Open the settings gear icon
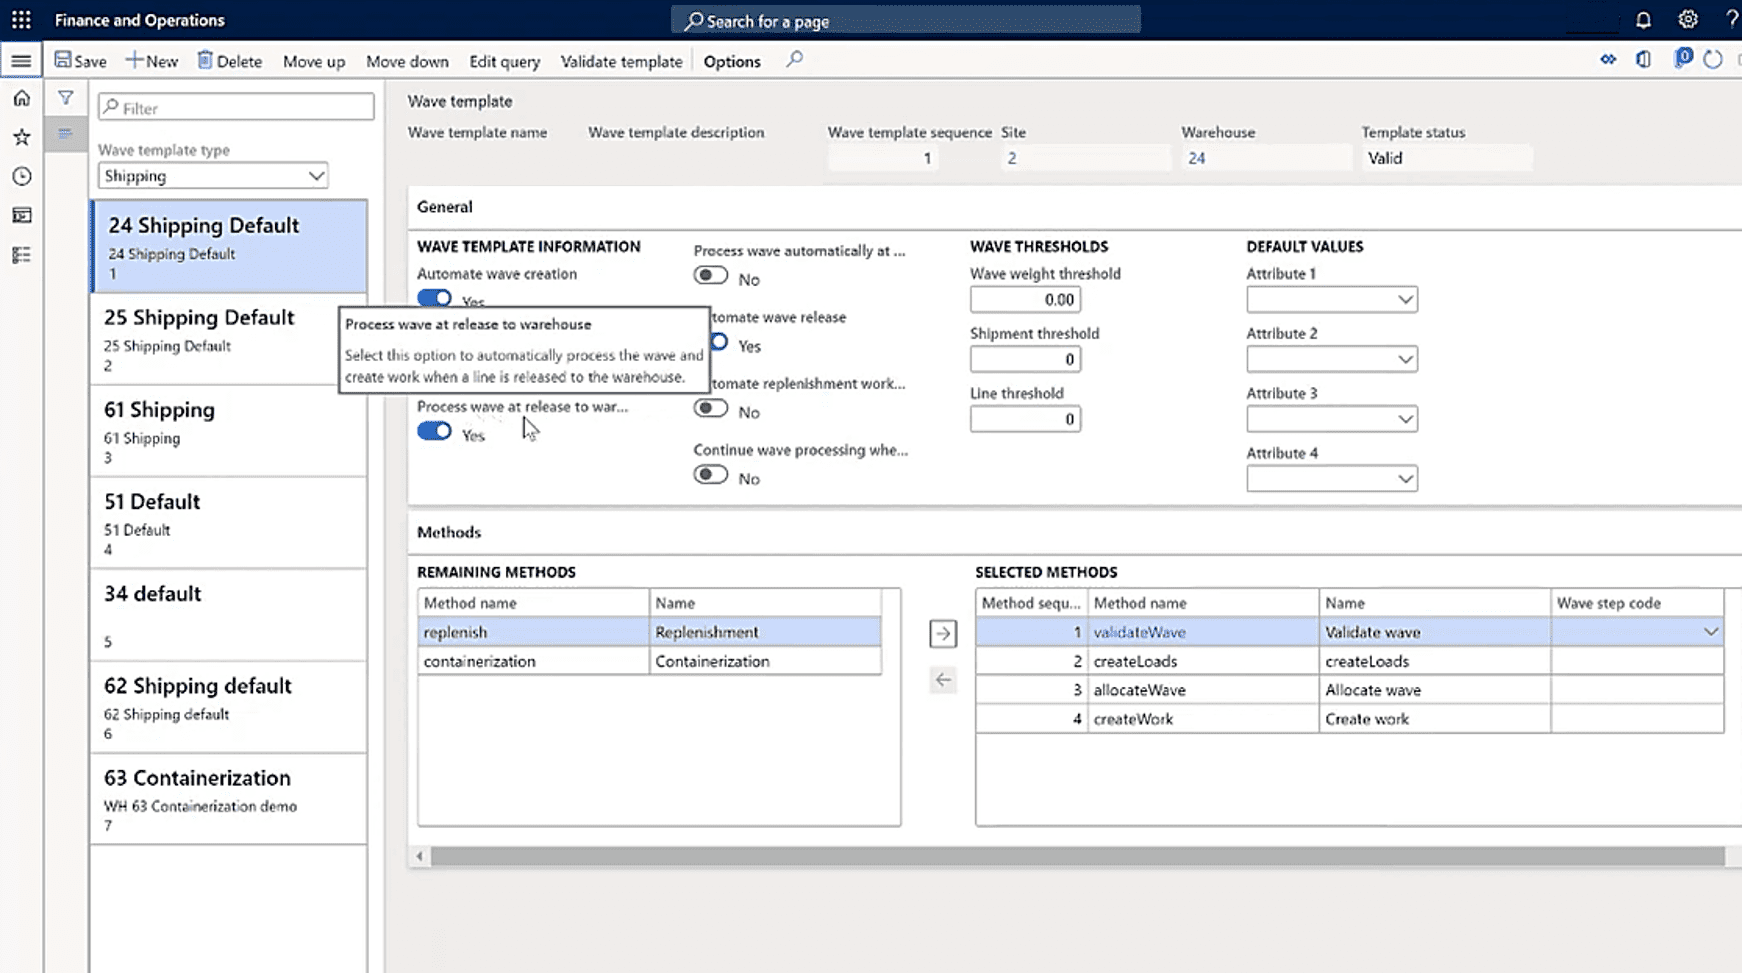The image size is (1742, 973). pos(1688,20)
